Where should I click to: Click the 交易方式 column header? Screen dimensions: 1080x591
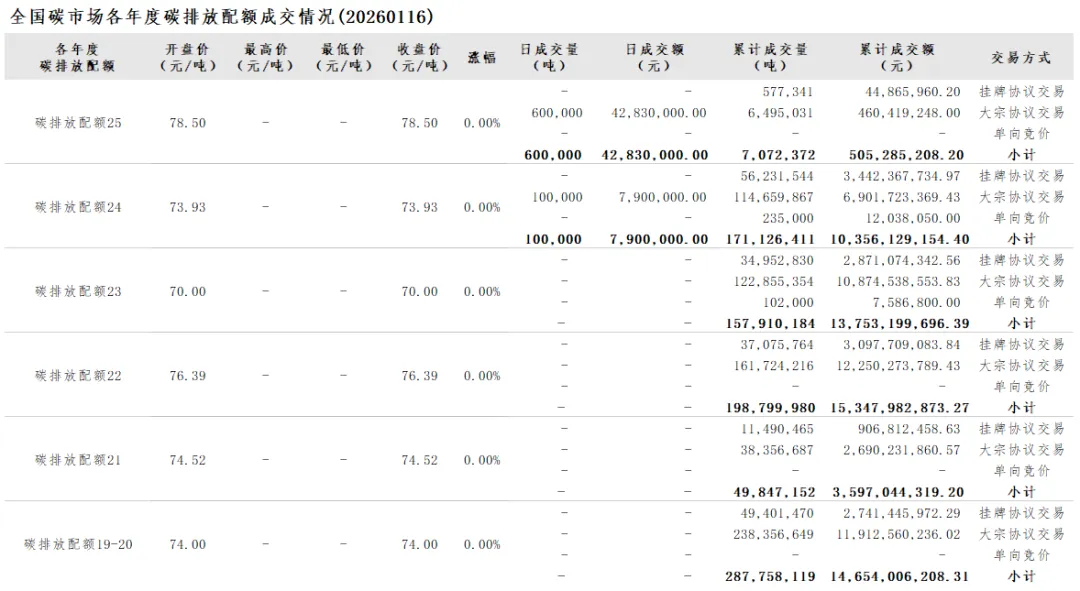pos(1021,57)
